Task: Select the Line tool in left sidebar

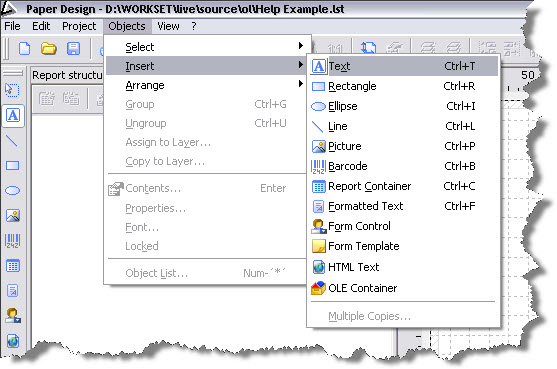Action: 12,141
